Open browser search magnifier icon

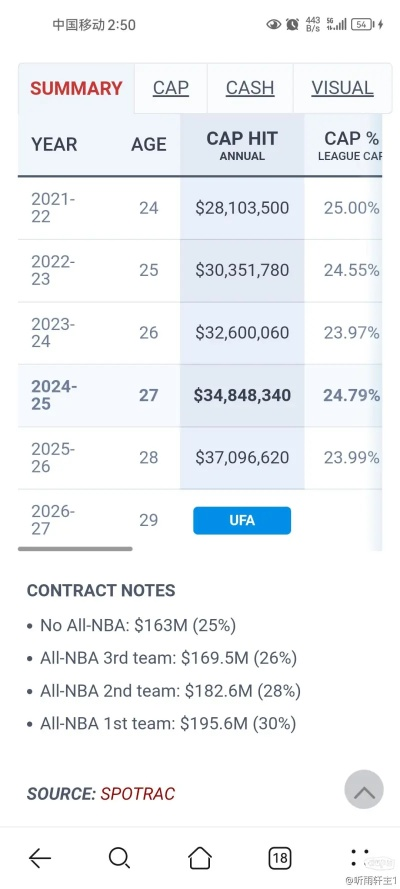pyautogui.click(x=119, y=858)
